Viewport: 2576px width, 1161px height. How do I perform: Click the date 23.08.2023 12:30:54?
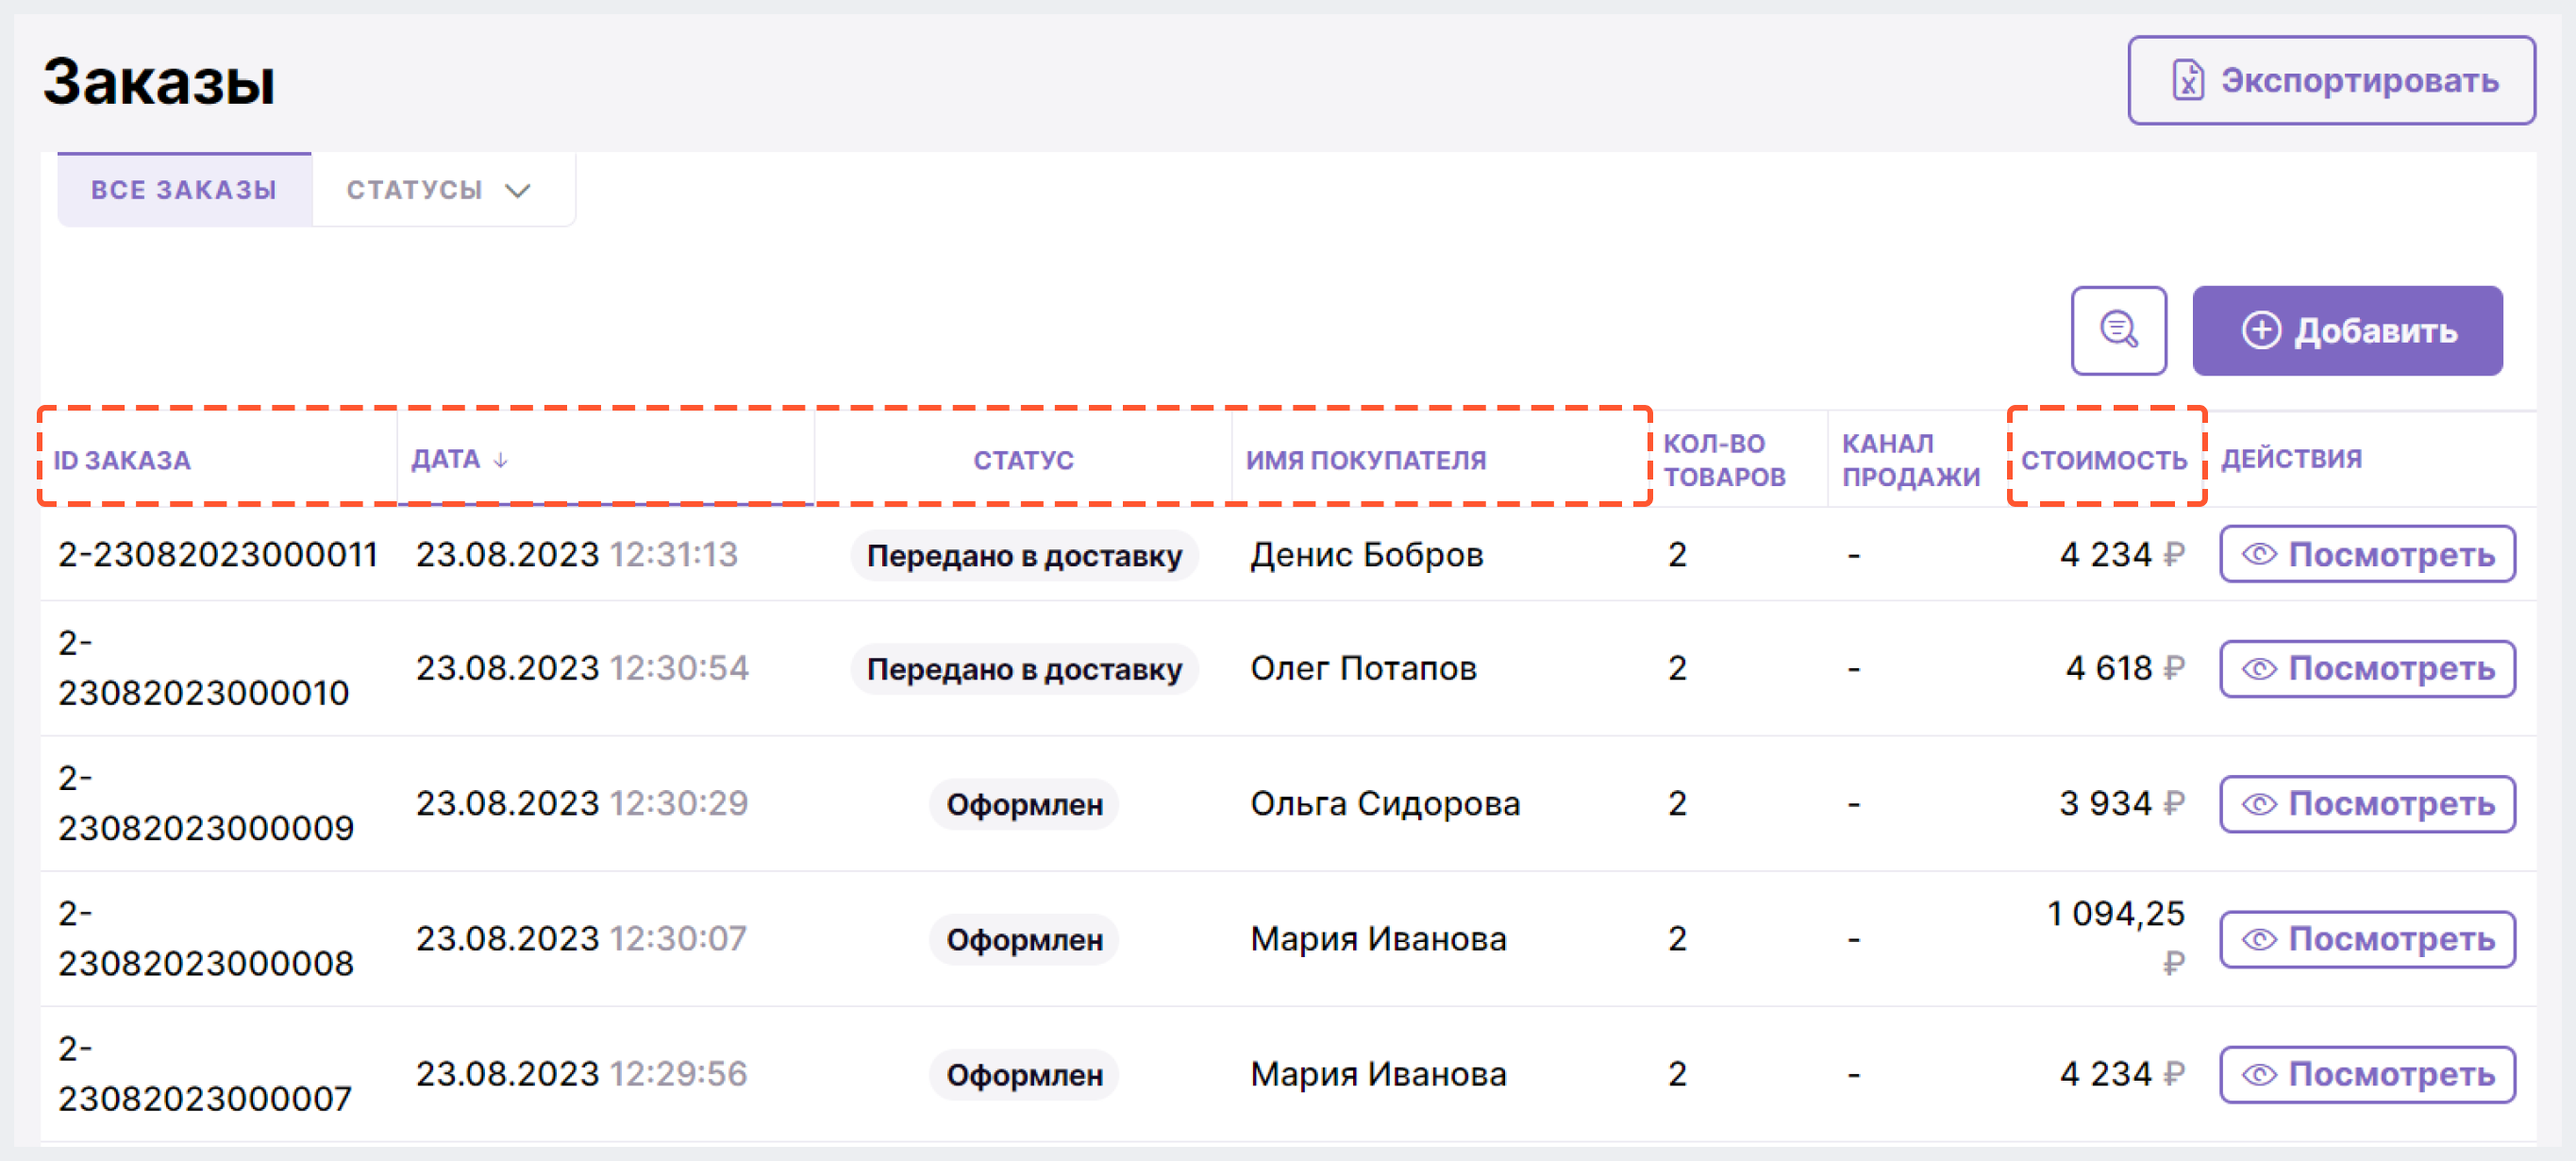click(582, 668)
